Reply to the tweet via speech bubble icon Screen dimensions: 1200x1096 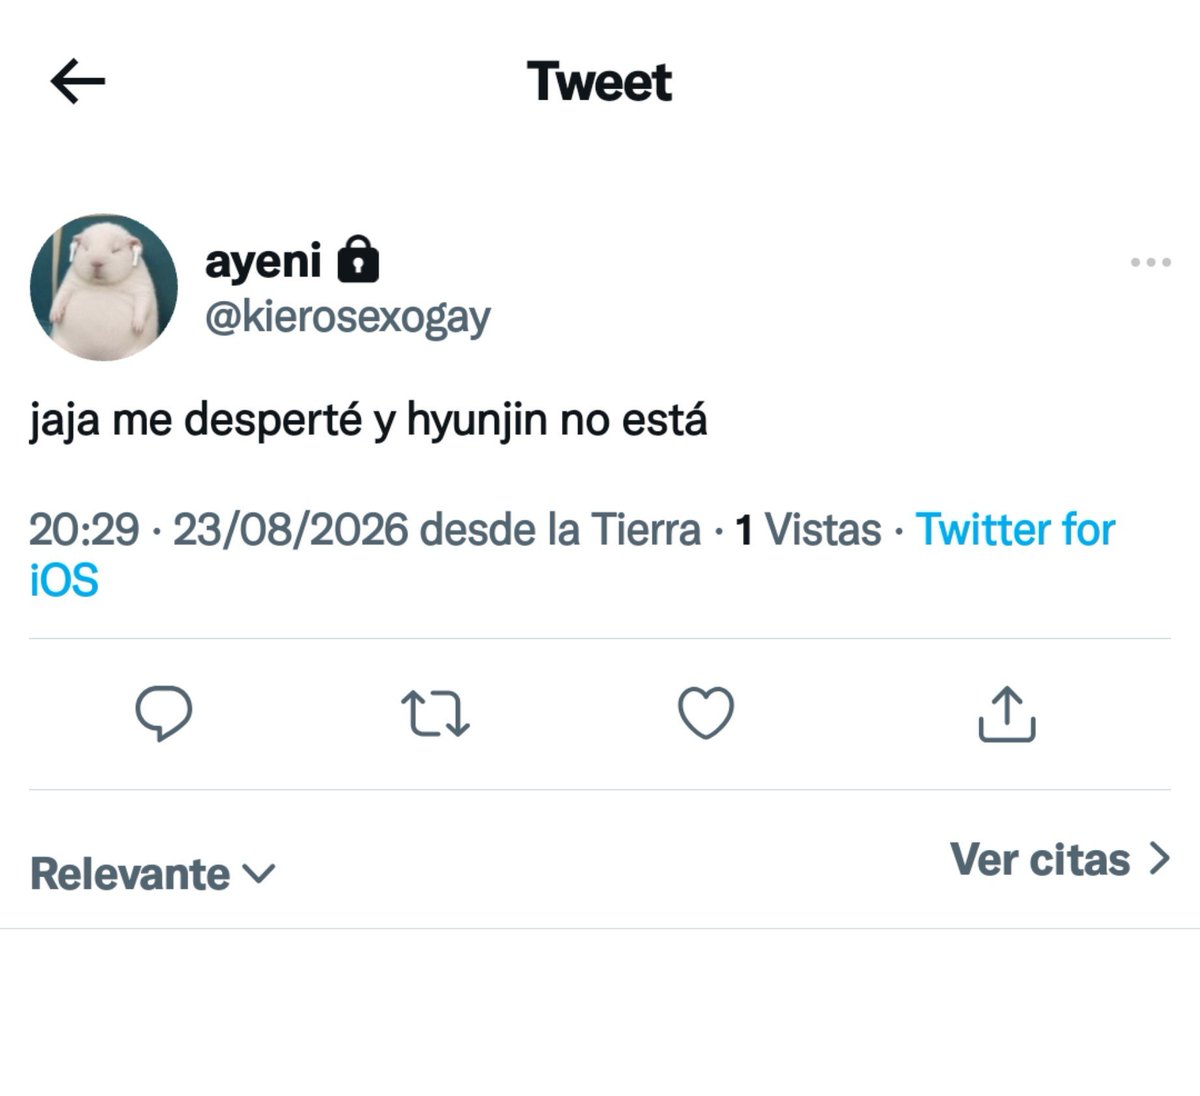click(164, 714)
